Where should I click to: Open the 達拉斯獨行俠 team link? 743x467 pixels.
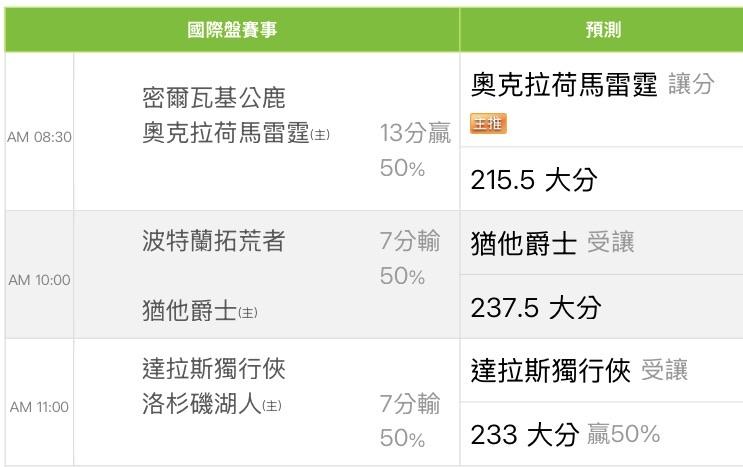213,369
